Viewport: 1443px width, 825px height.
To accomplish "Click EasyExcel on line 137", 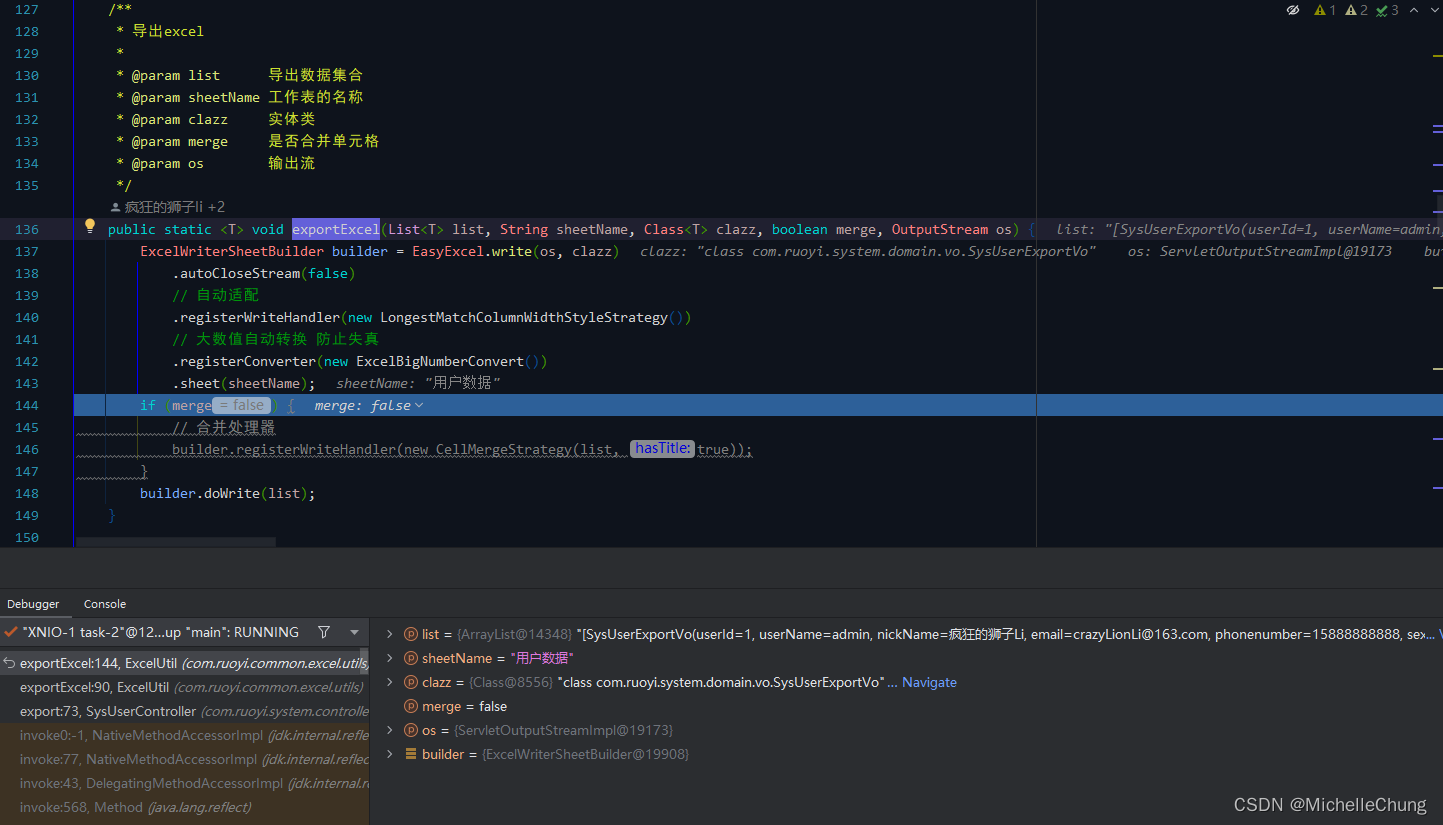I will (448, 251).
